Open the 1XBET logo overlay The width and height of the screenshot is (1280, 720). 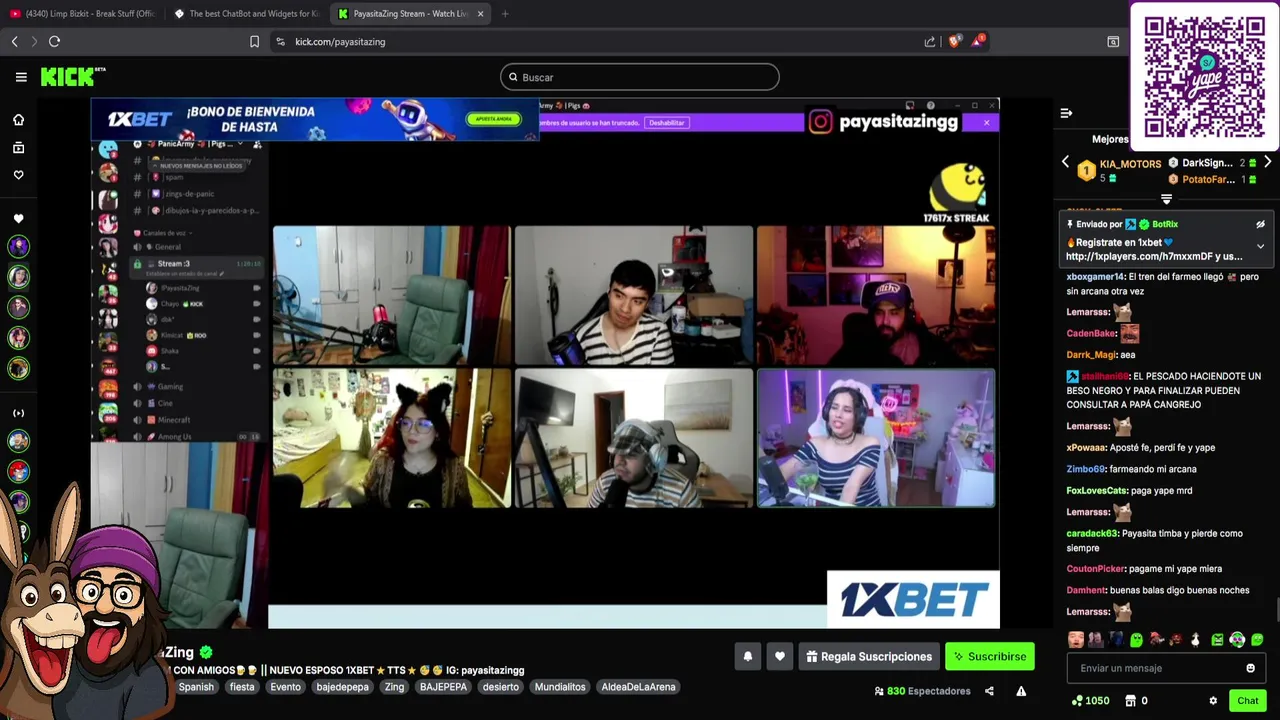[913, 599]
